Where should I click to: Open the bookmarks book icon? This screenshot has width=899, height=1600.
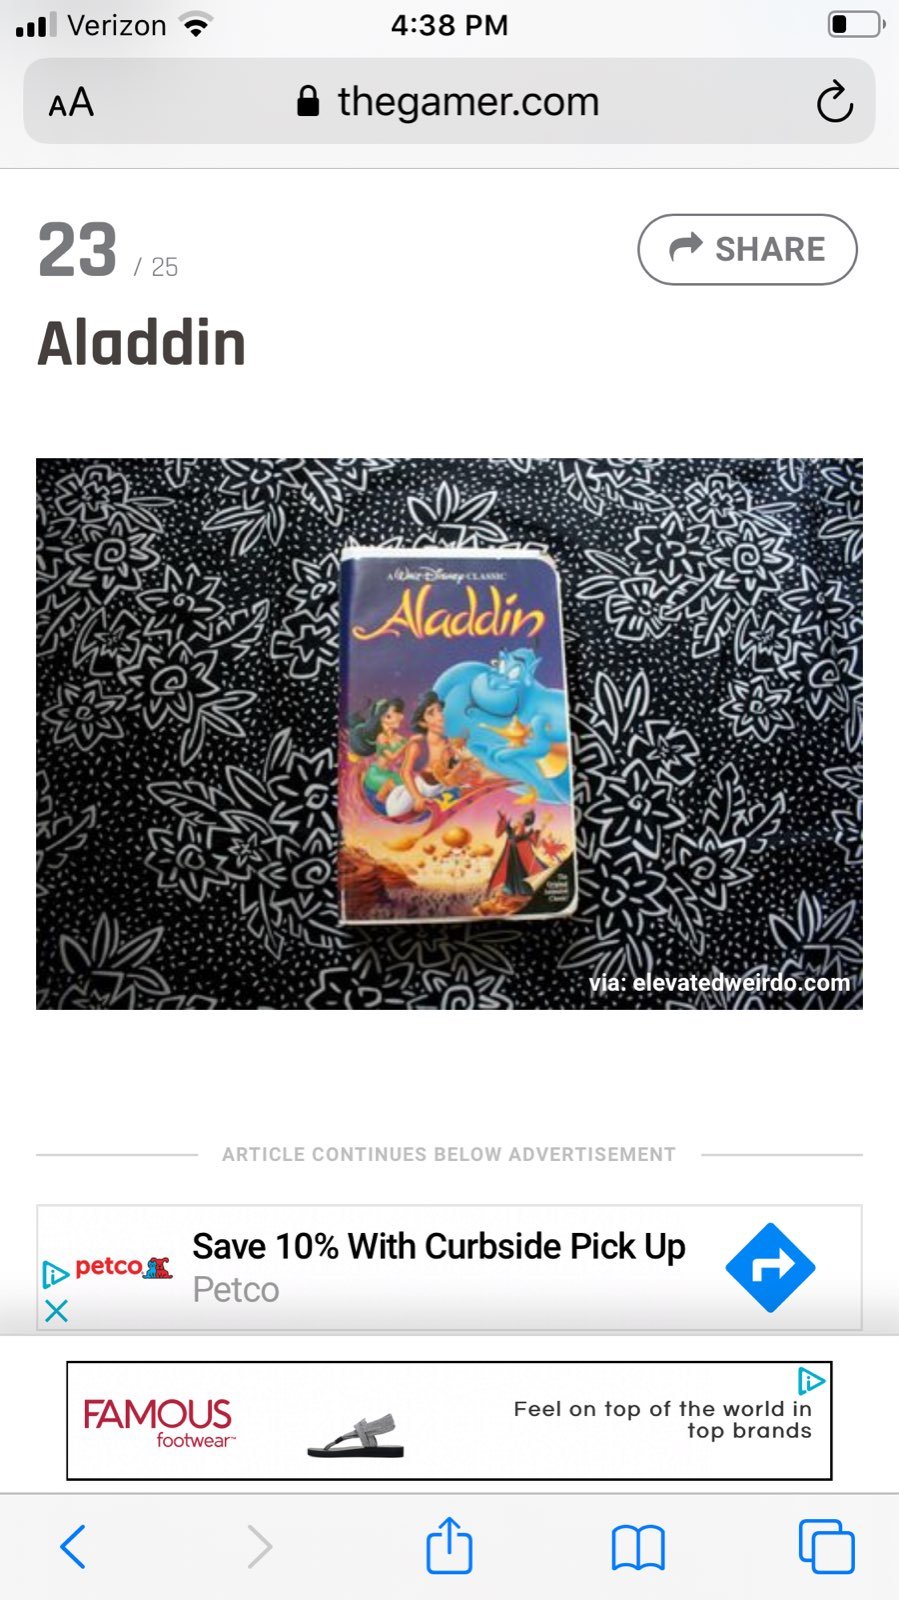(638, 1548)
